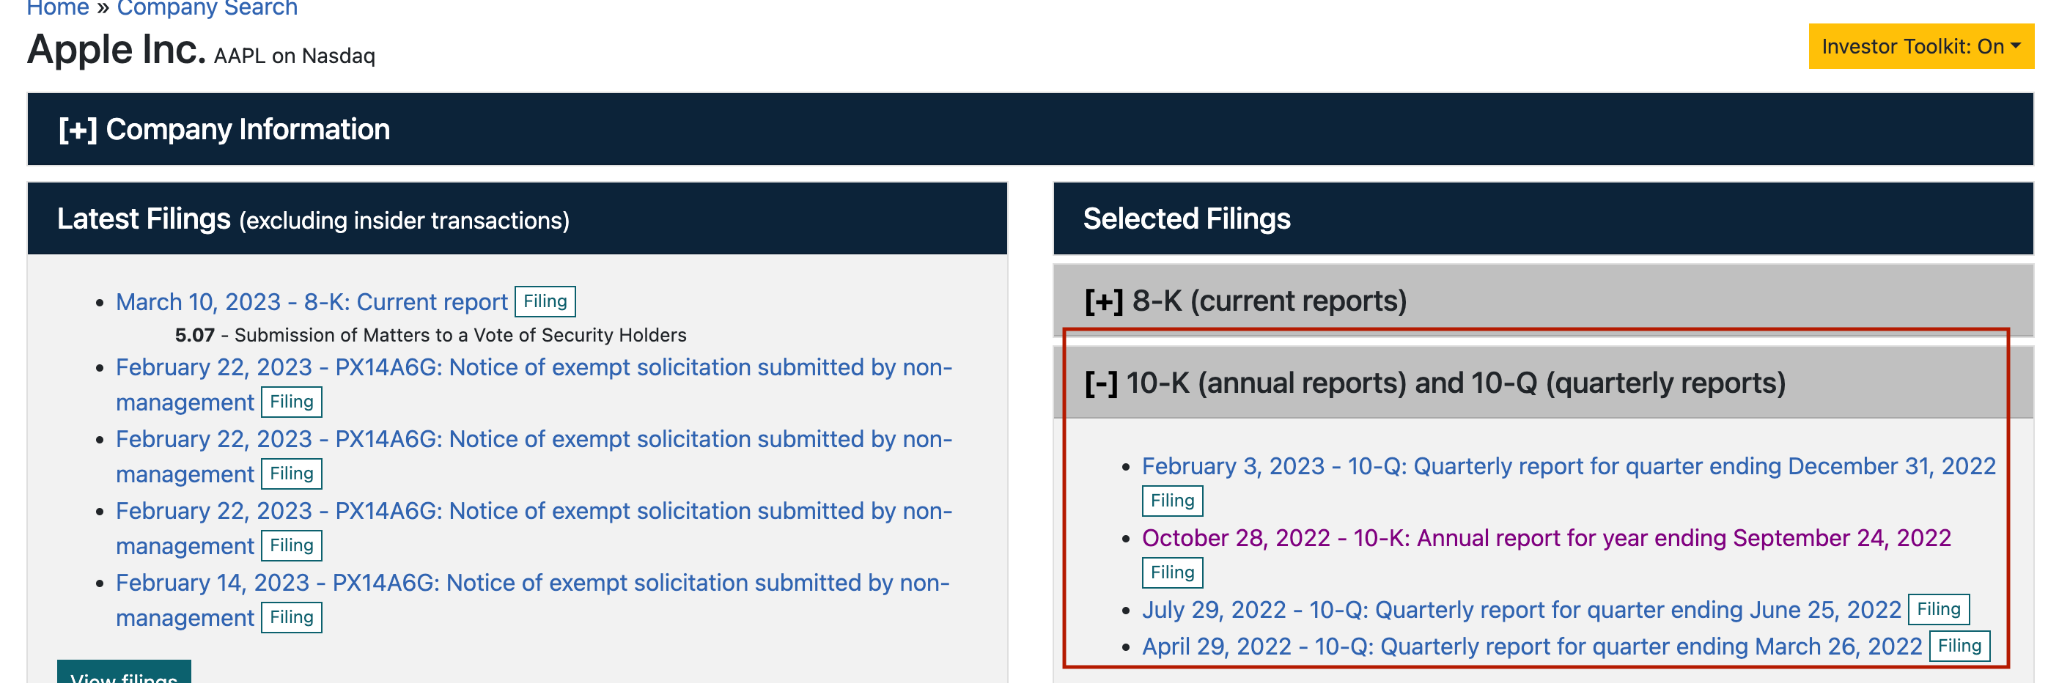Viewport: 2048px width, 683px height.
Task: Open the October 28, 2022 10-K annual report
Action: [1546, 538]
